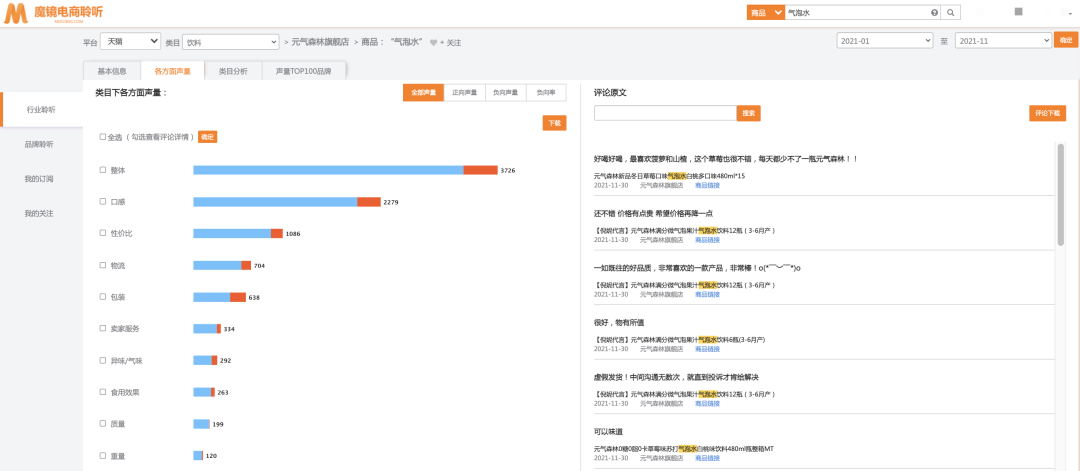Screen dimensions: 1080x471
Task: Switch to the 基本信息 tab
Action: tap(112, 71)
